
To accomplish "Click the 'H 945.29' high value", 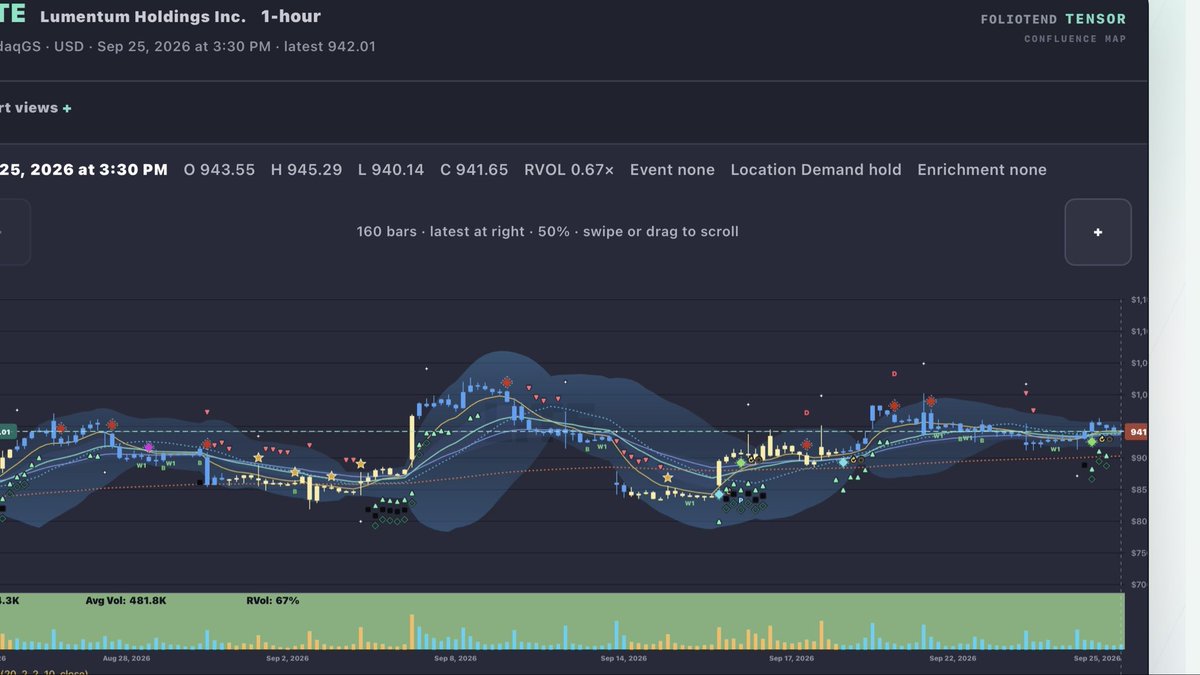I will [x=306, y=170].
